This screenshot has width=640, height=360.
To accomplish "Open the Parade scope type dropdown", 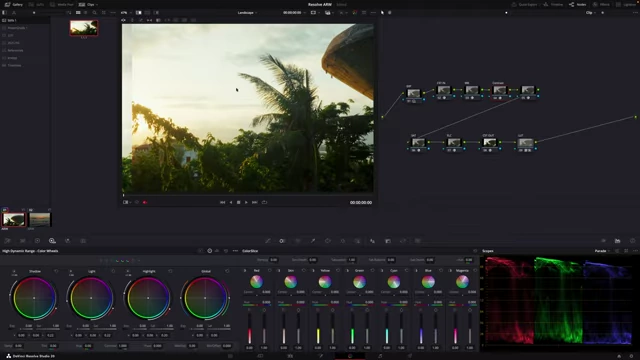I will 602,251.
